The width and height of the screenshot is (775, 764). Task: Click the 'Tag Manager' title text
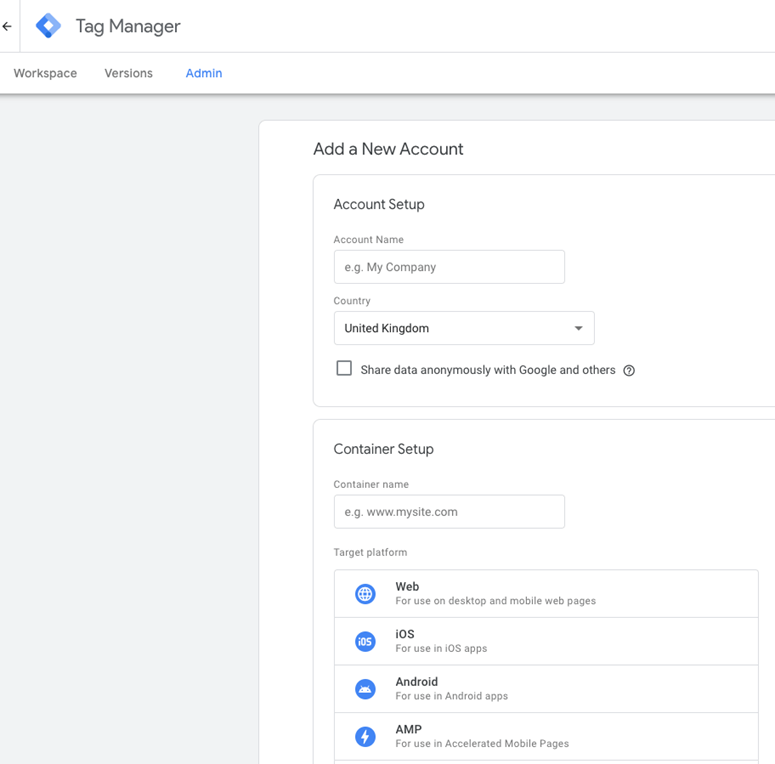(x=128, y=26)
